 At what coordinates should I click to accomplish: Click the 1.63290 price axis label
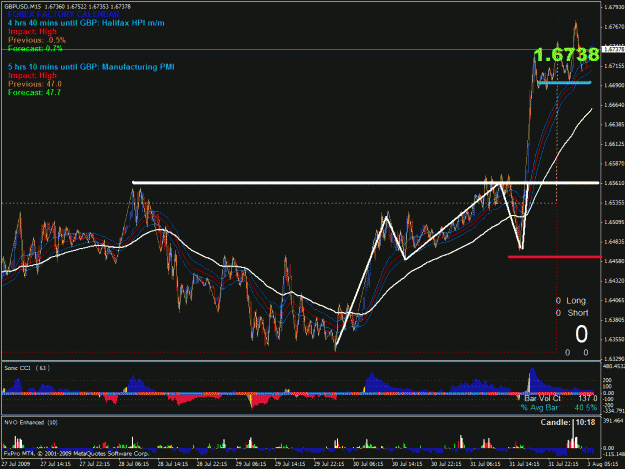click(x=614, y=359)
